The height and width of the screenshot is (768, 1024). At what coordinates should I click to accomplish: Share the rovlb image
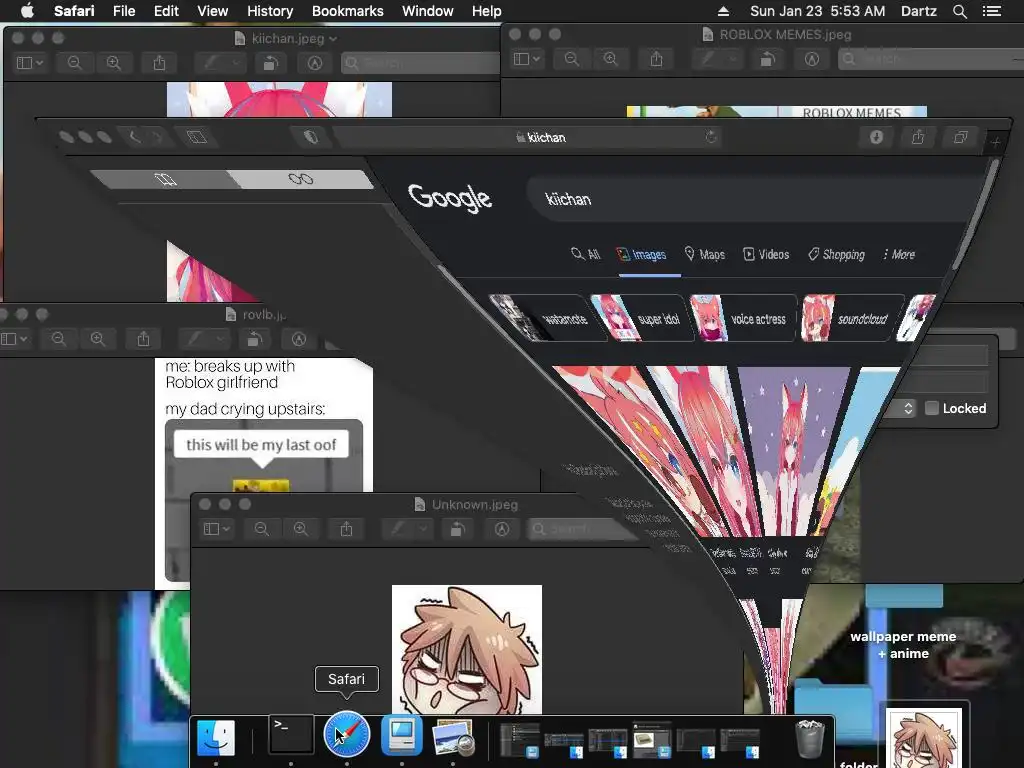click(x=144, y=339)
